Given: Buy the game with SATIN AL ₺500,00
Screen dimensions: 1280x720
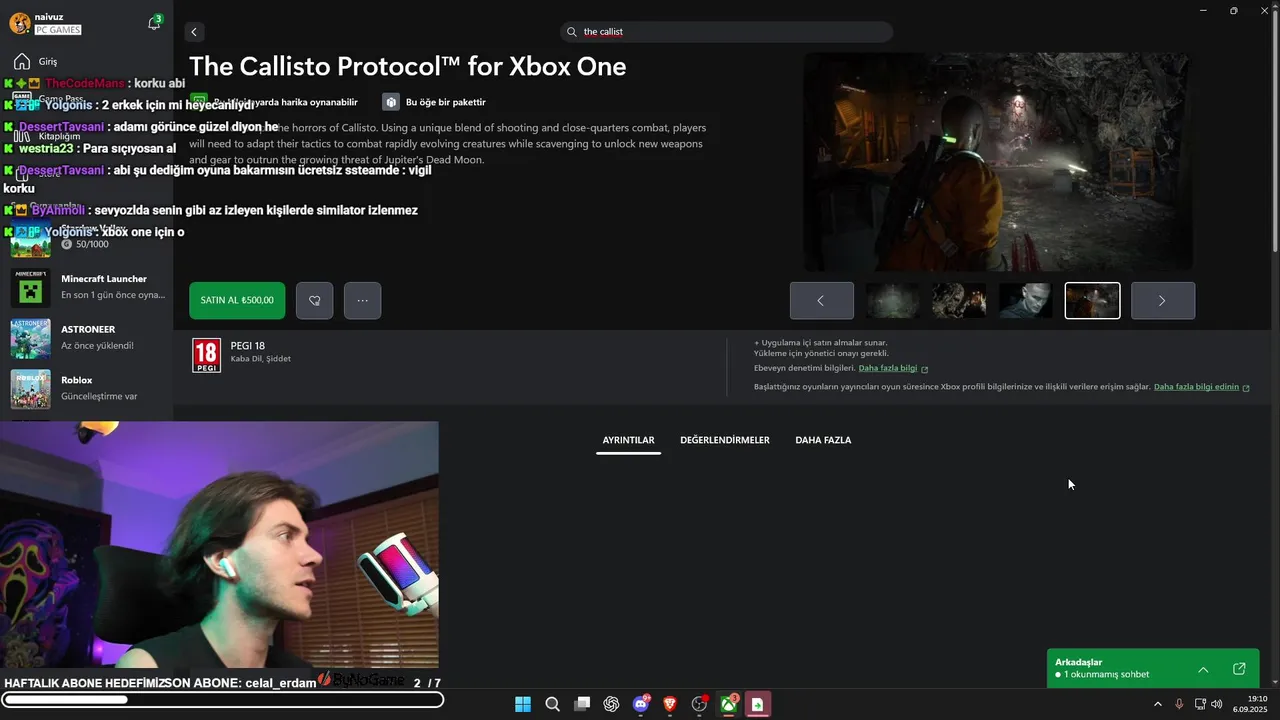Looking at the screenshot, I should tap(237, 300).
